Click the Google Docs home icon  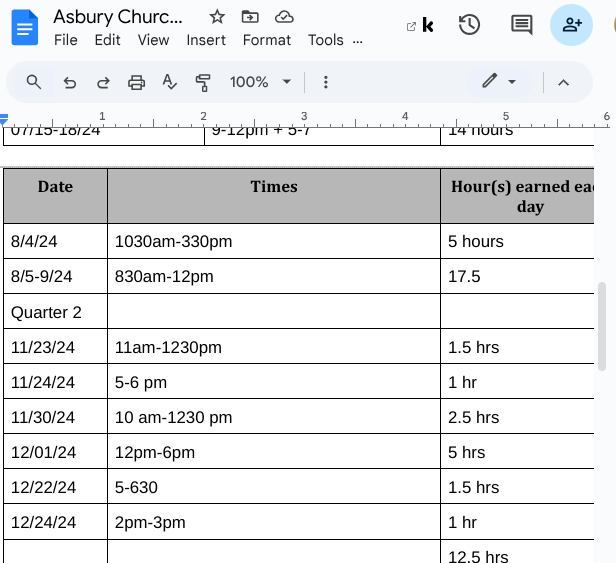24,27
